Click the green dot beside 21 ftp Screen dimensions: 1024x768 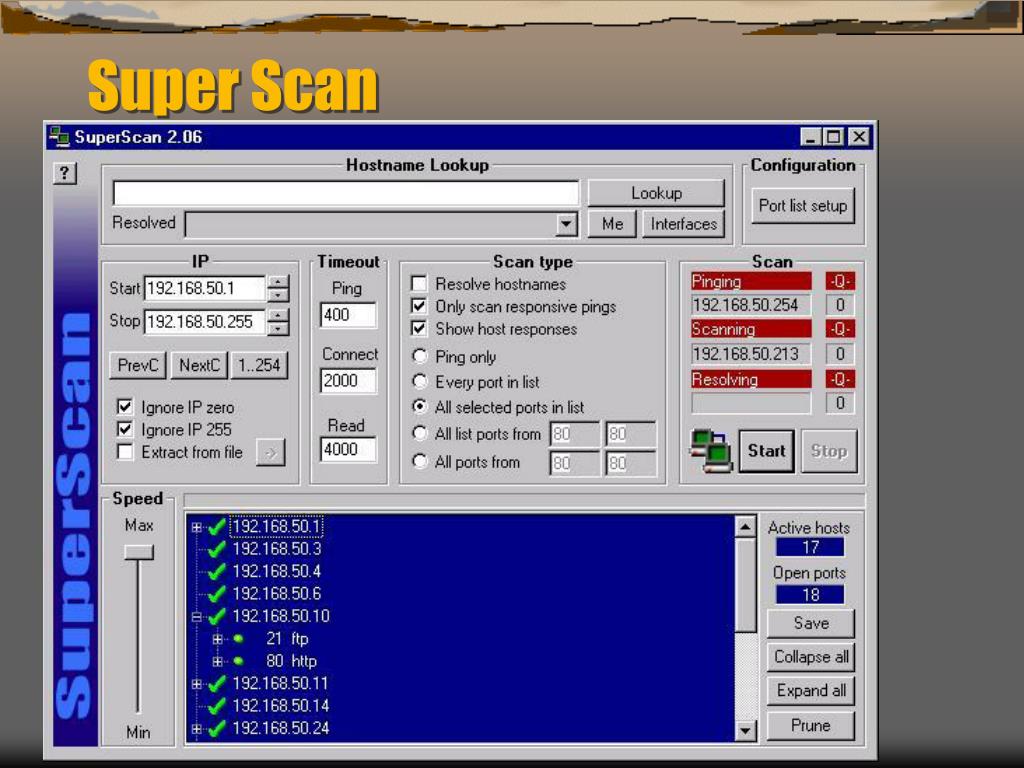point(238,639)
